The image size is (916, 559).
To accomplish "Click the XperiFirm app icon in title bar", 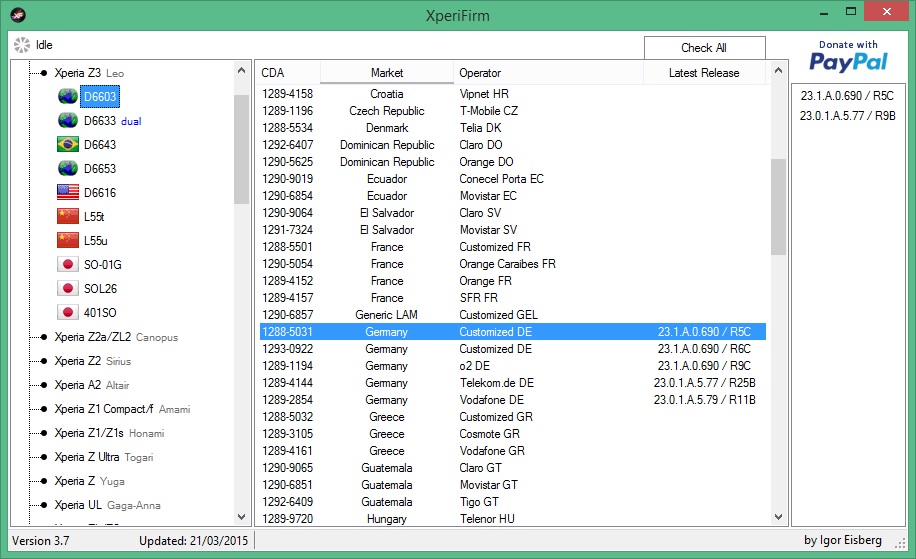I will click(x=18, y=15).
